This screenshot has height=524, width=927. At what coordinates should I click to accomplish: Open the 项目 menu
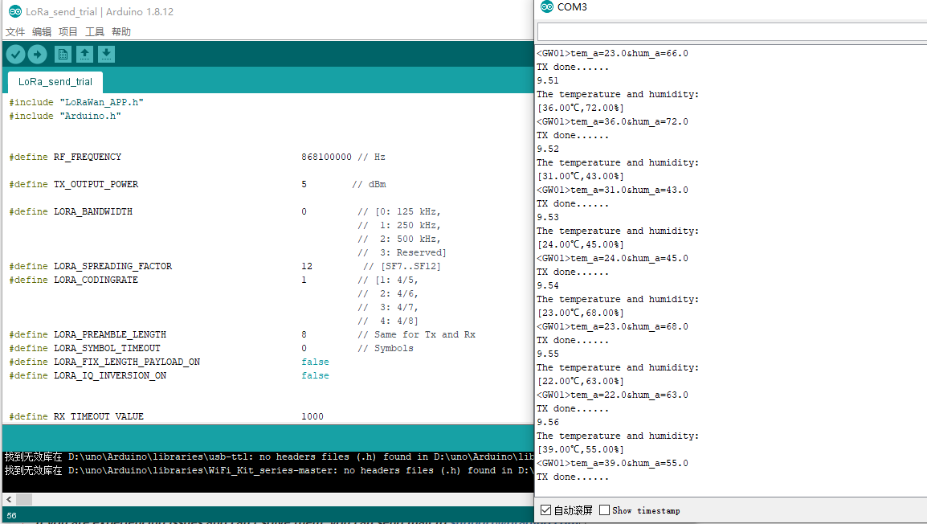pyautogui.click(x=68, y=31)
